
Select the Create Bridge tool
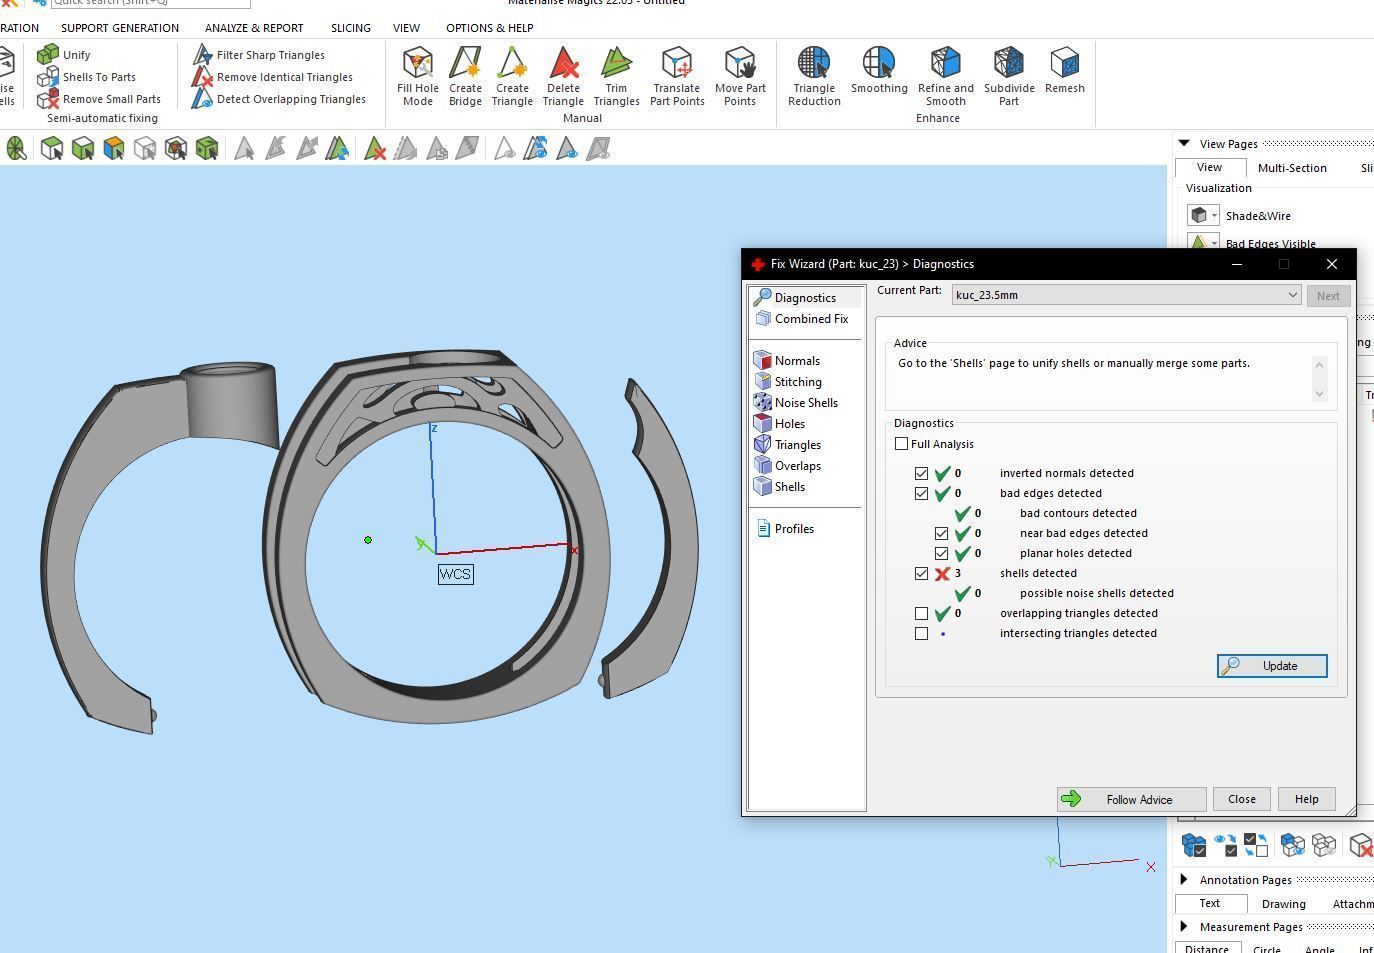pyautogui.click(x=465, y=76)
